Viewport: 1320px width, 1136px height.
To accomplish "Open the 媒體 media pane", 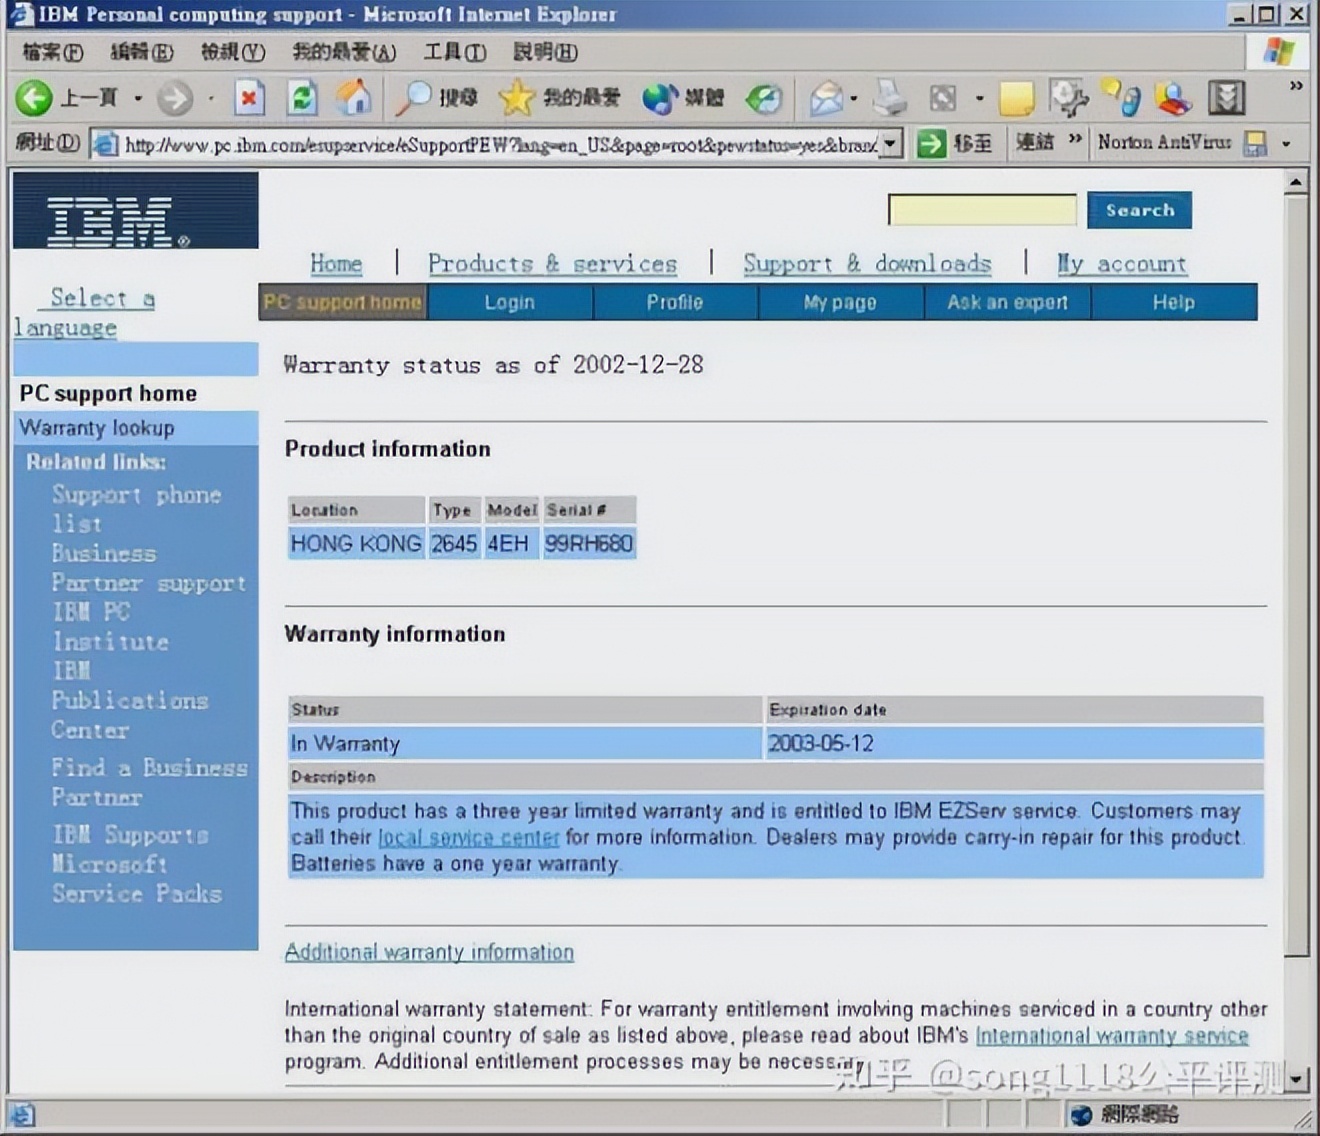I will click(x=682, y=97).
